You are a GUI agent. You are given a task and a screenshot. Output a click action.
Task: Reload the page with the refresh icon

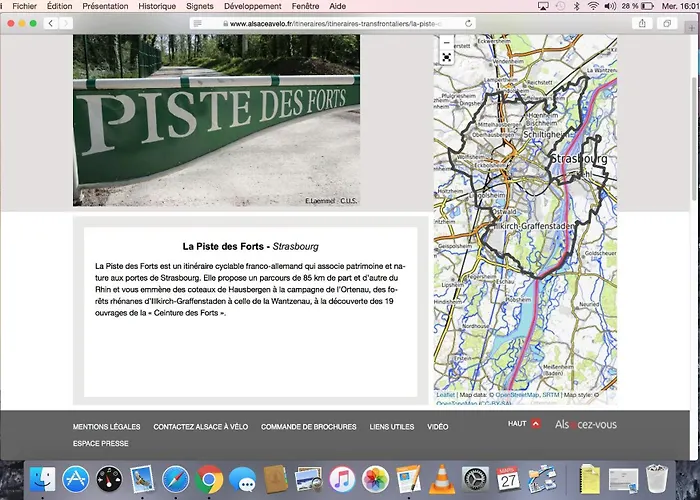(468, 24)
